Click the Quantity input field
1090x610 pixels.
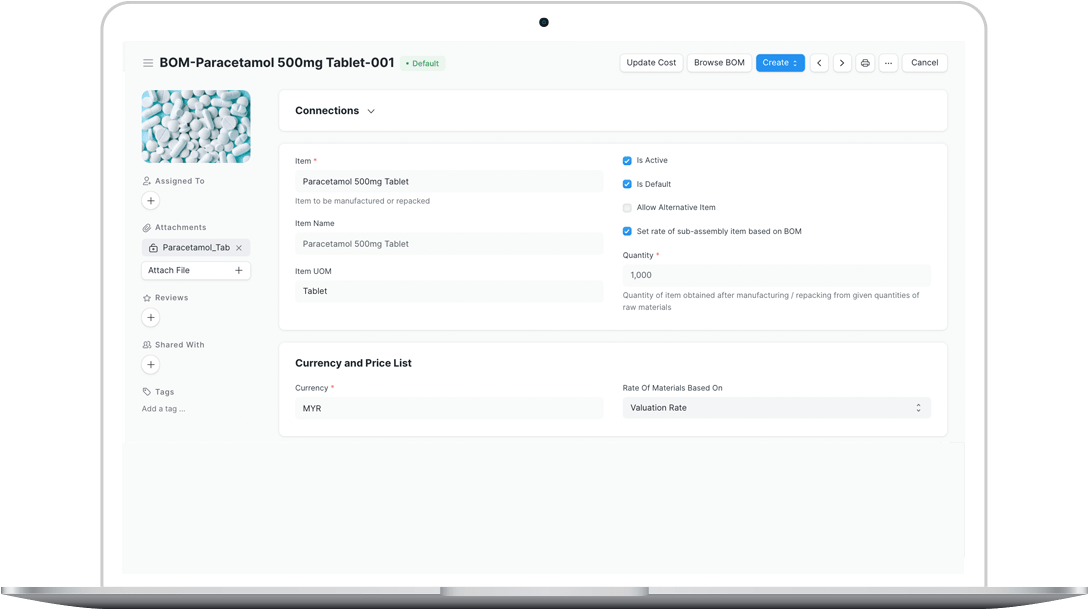coord(776,275)
